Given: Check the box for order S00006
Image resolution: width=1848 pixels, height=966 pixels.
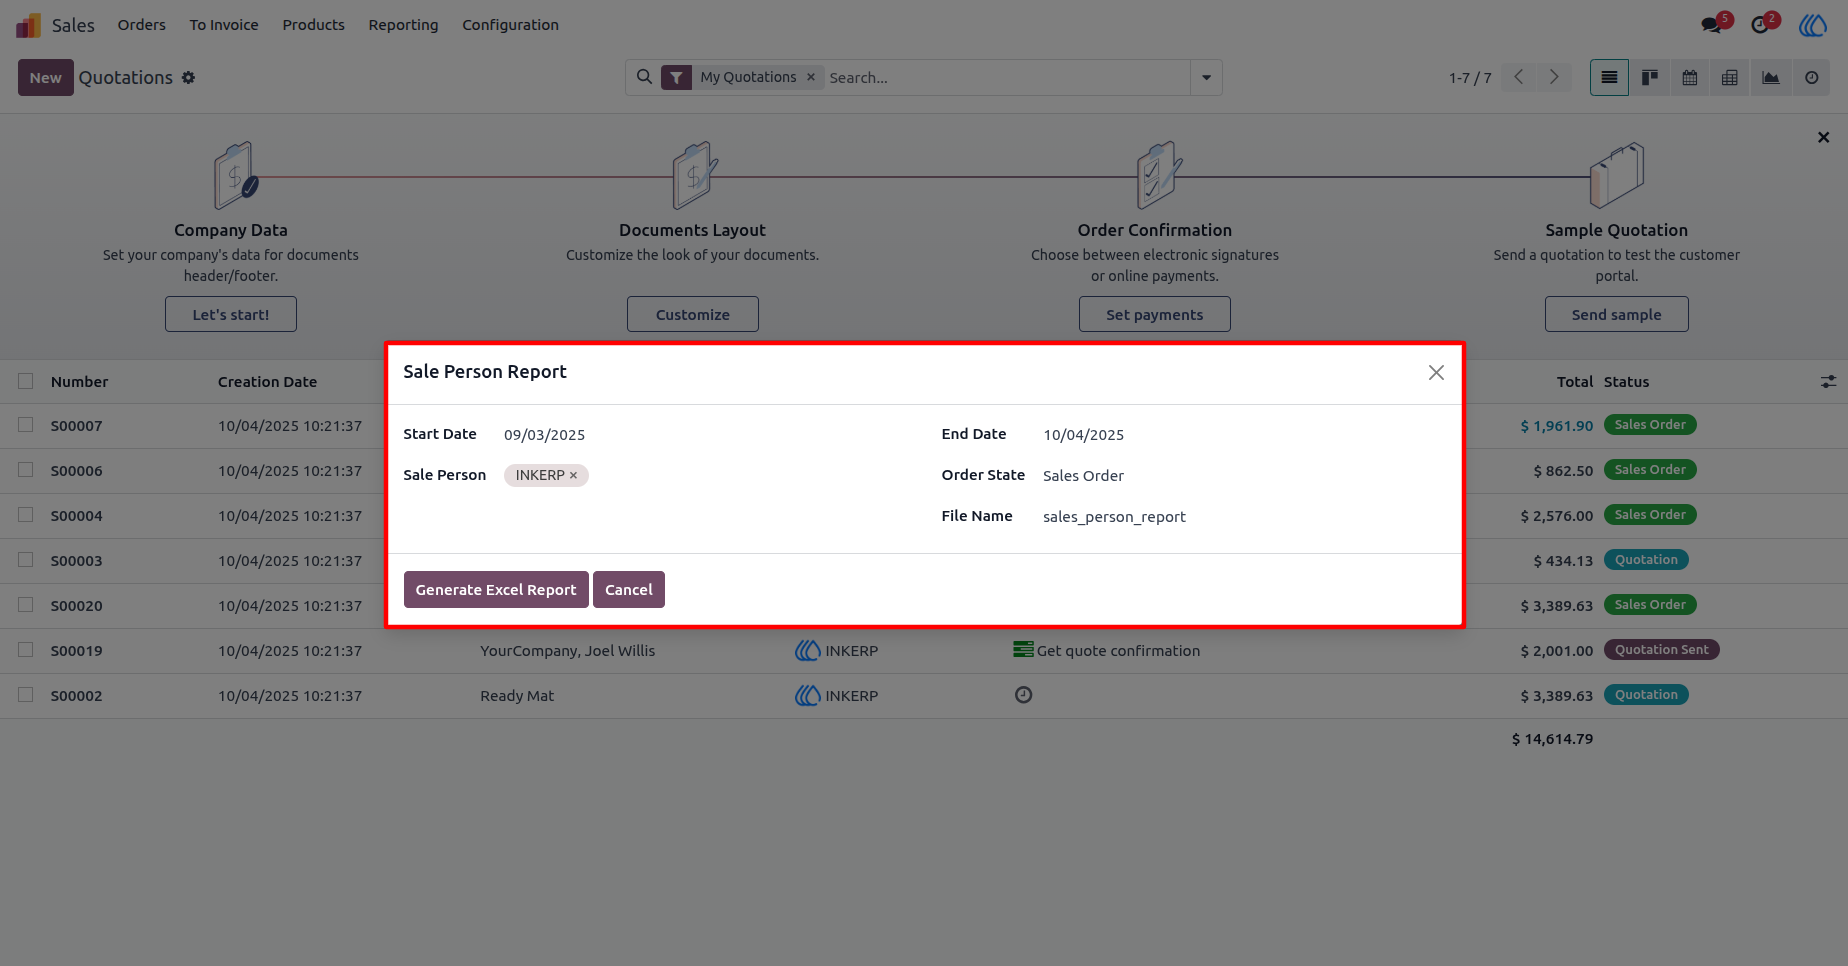Looking at the screenshot, I should pos(26,470).
